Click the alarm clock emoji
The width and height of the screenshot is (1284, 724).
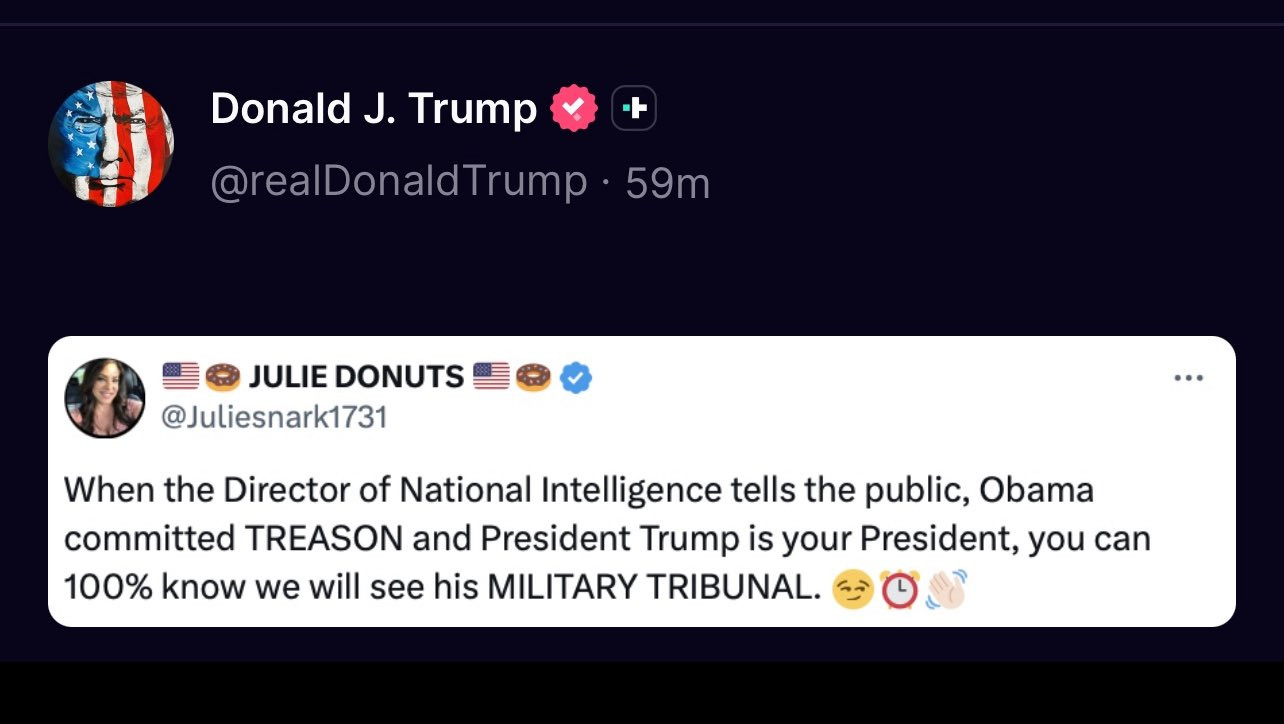tap(900, 591)
